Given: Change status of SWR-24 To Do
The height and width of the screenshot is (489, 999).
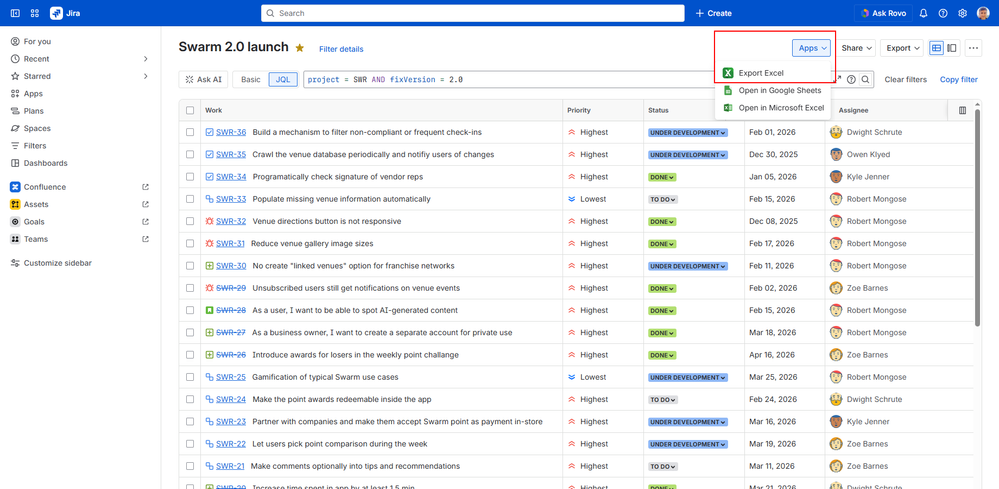Looking at the screenshot, I should 663,400.
